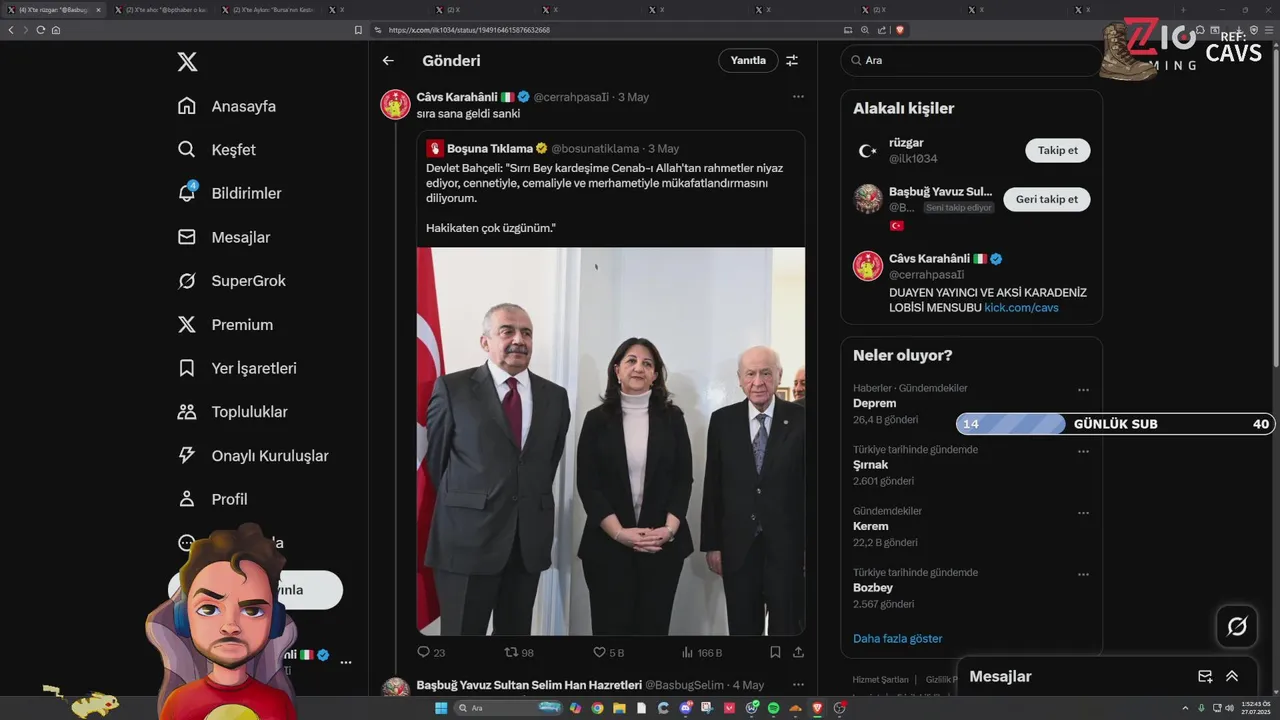Click the bookmark icon left of the address bar

(x=358, y=30)
